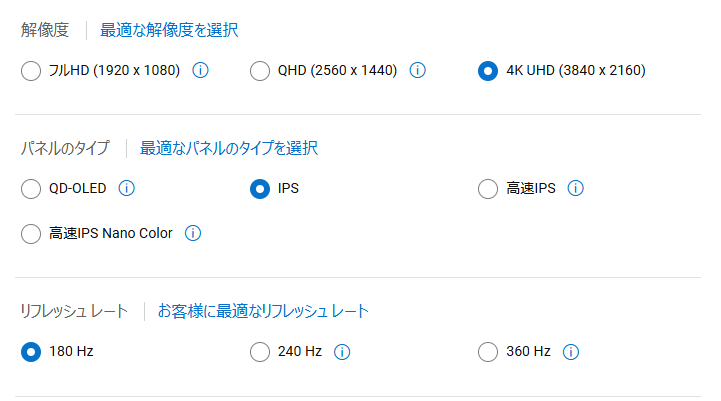
Task: Select QHD (2560 x 1440) resolution radio button
Action: tap(260, 71)
